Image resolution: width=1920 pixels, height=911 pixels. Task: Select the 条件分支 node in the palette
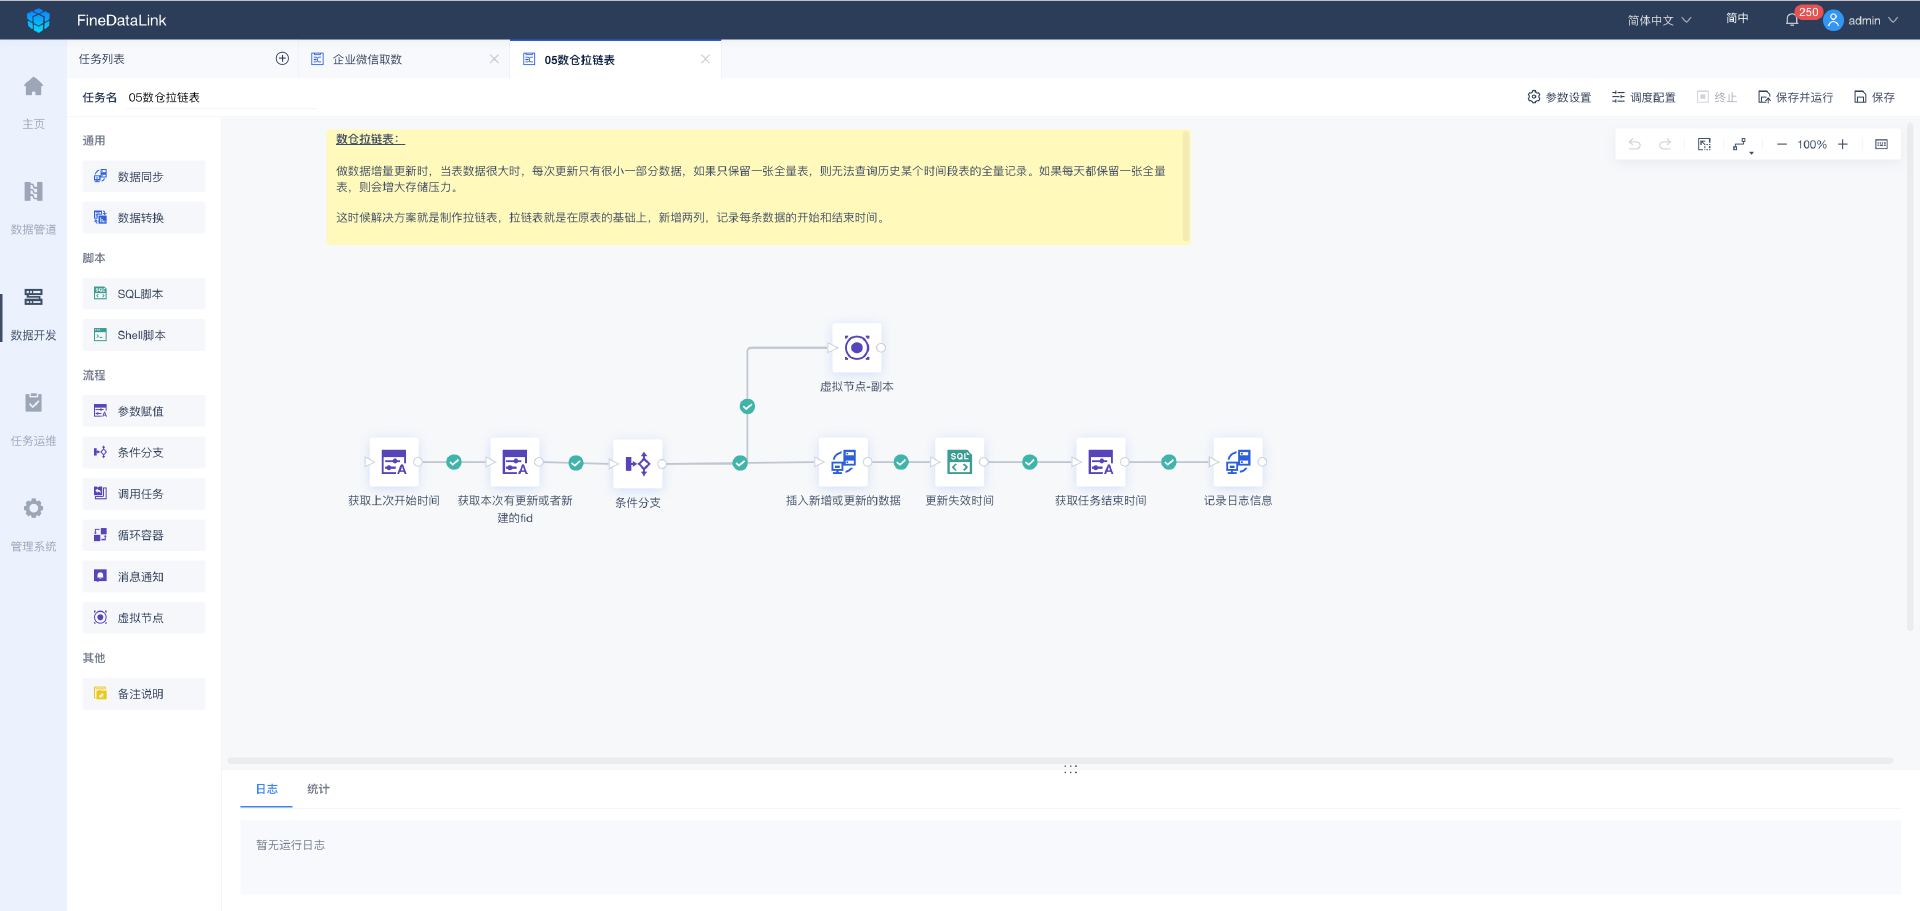click(144, 452)
